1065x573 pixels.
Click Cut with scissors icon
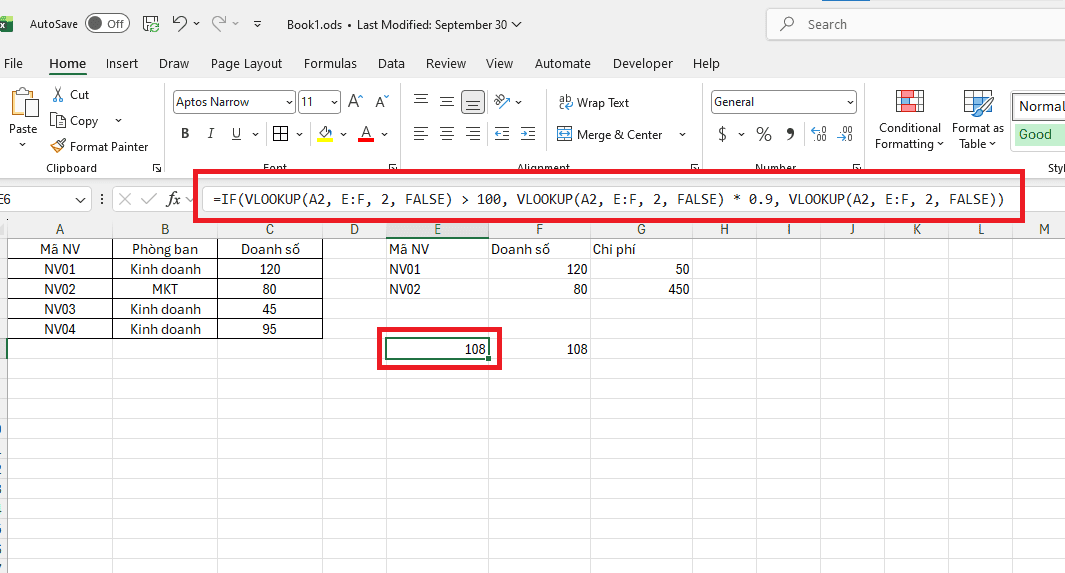pyautogui.click(x=71, y=94)
